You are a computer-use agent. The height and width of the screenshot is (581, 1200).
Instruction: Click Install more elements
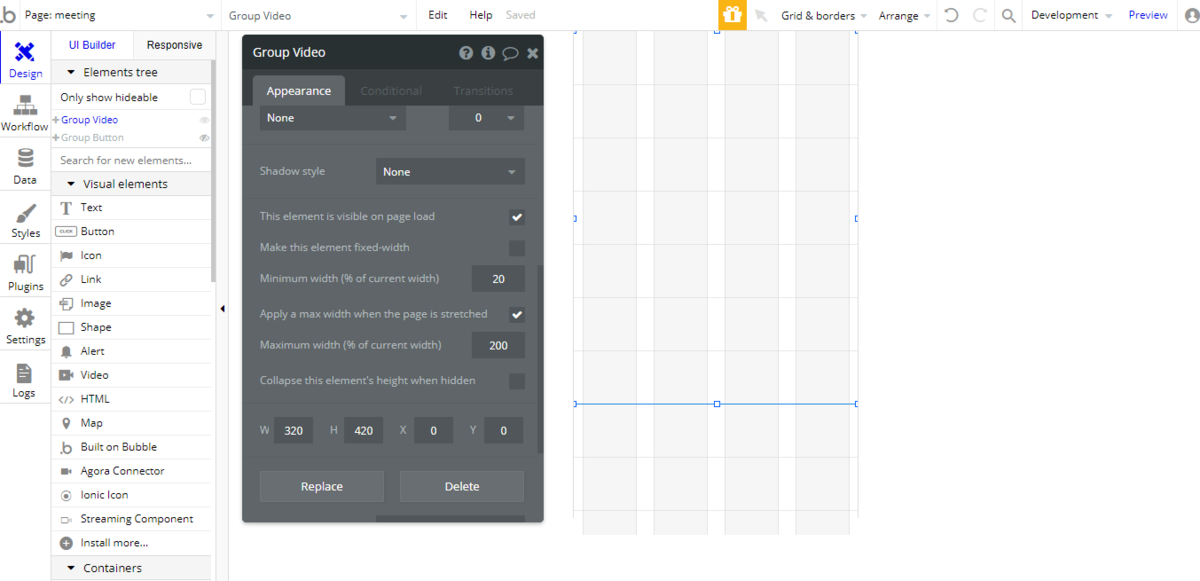tap(132, 544)
